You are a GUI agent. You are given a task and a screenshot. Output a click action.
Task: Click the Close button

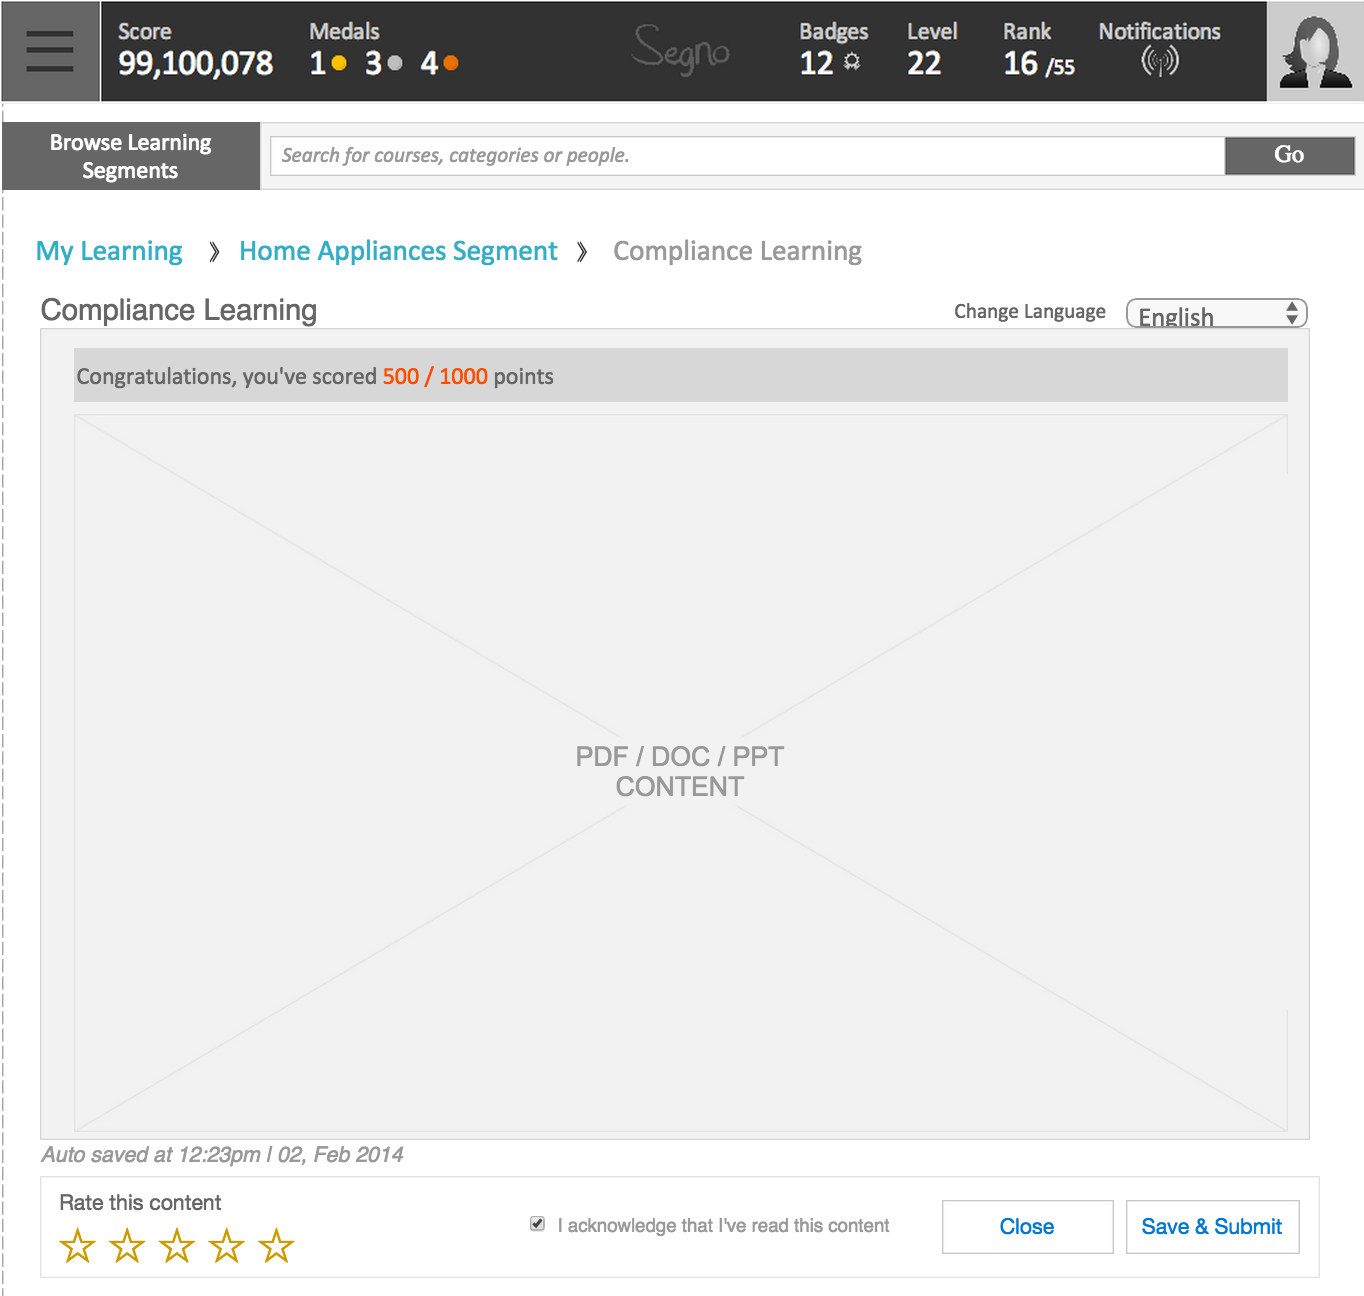click(1028, 1227)
